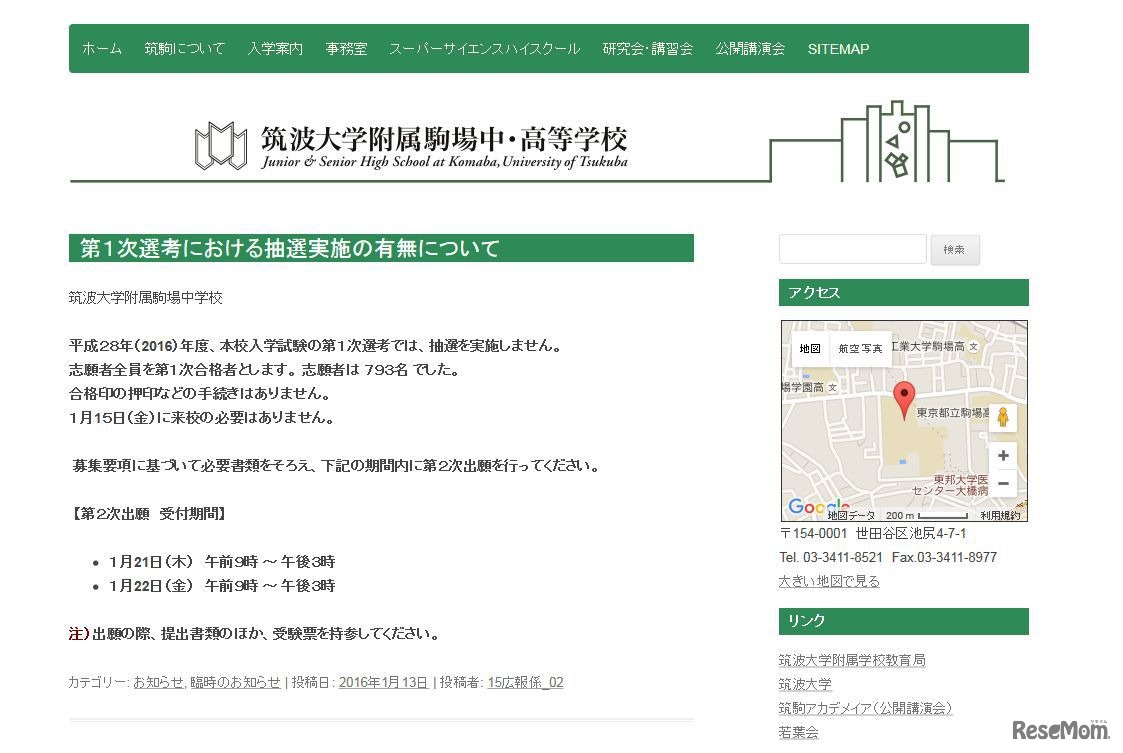Image resolution: width=1123 pixels, height=753 pixels.
Task: Switch the map back to 地図 view
Action: tap(810, 348)
